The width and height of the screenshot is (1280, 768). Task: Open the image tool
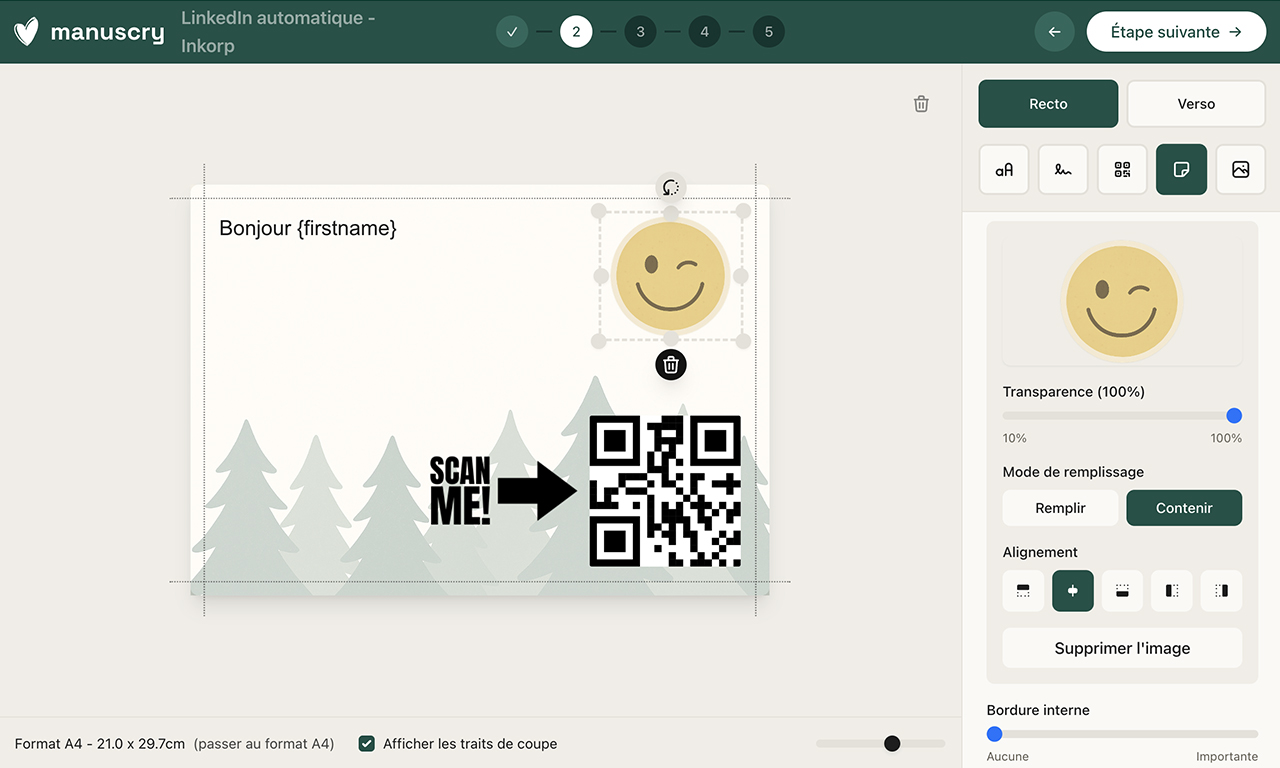tap(1241, 170)
